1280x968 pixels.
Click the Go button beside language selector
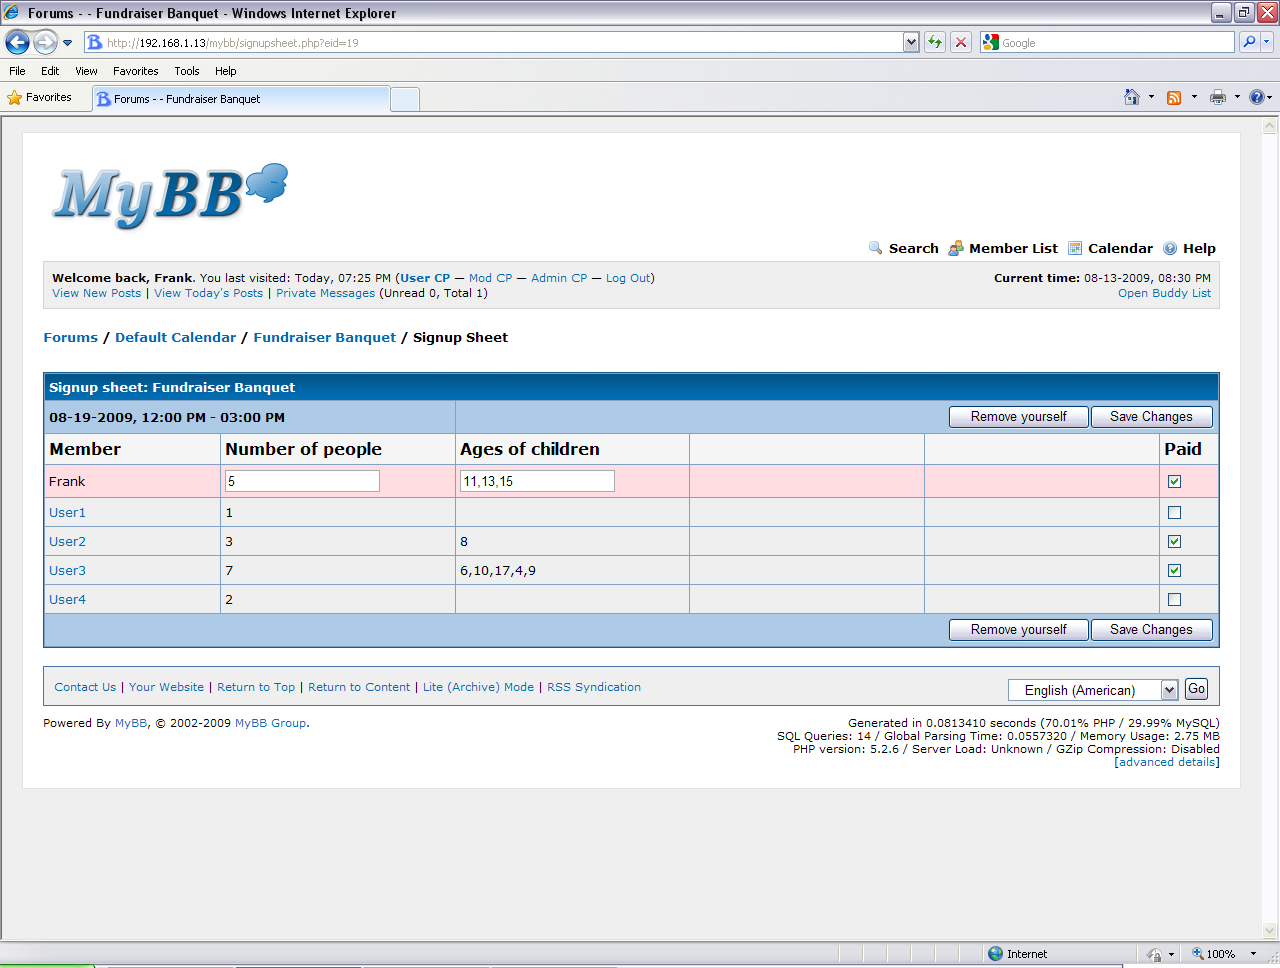(x=1196, y=689)
